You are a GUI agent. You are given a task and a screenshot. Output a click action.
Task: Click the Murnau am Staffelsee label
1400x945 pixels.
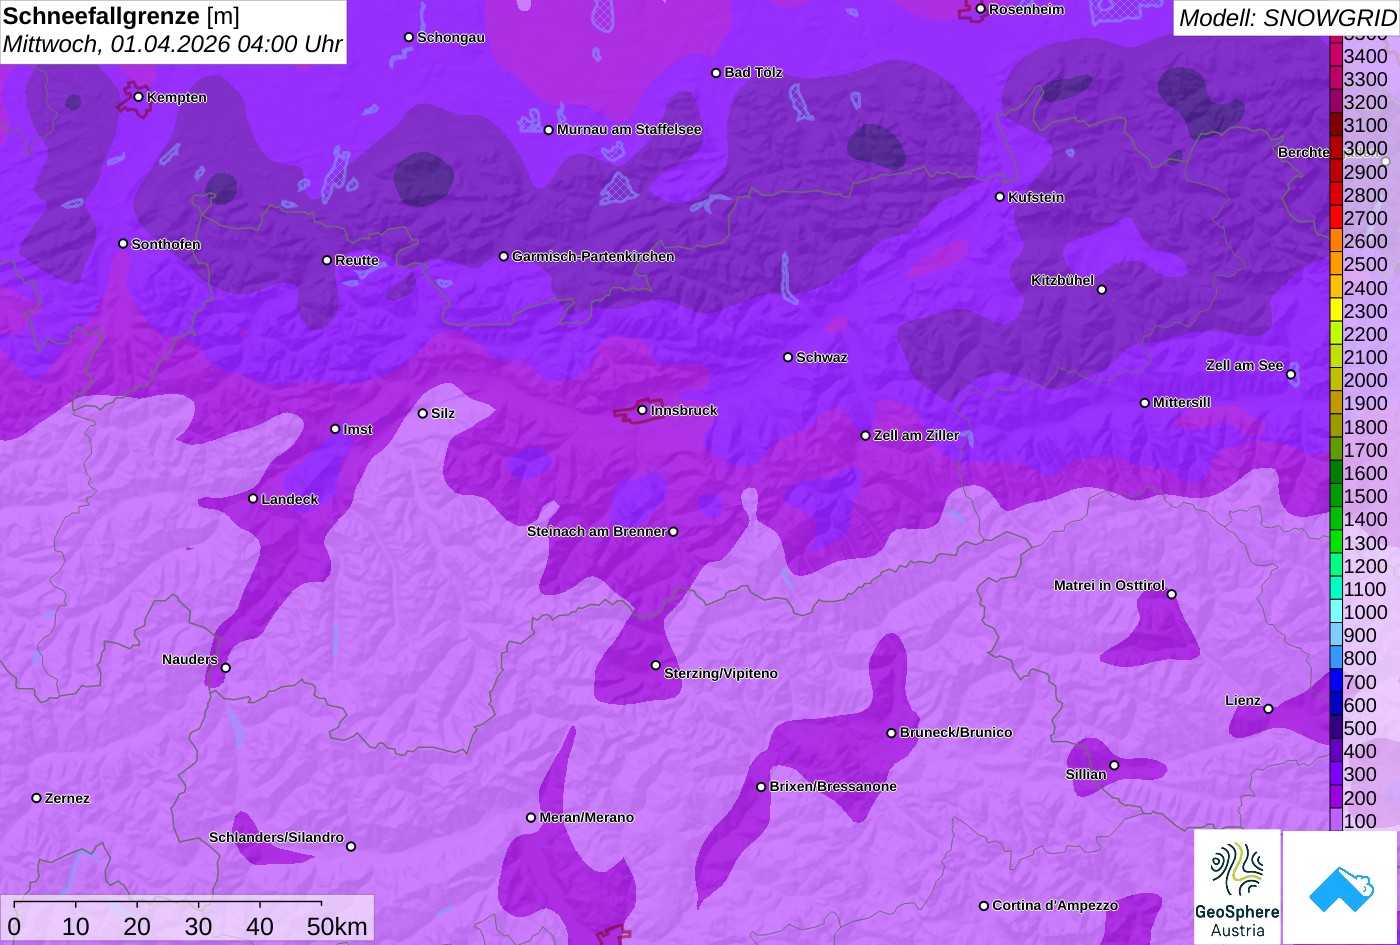tap(629, 130)
